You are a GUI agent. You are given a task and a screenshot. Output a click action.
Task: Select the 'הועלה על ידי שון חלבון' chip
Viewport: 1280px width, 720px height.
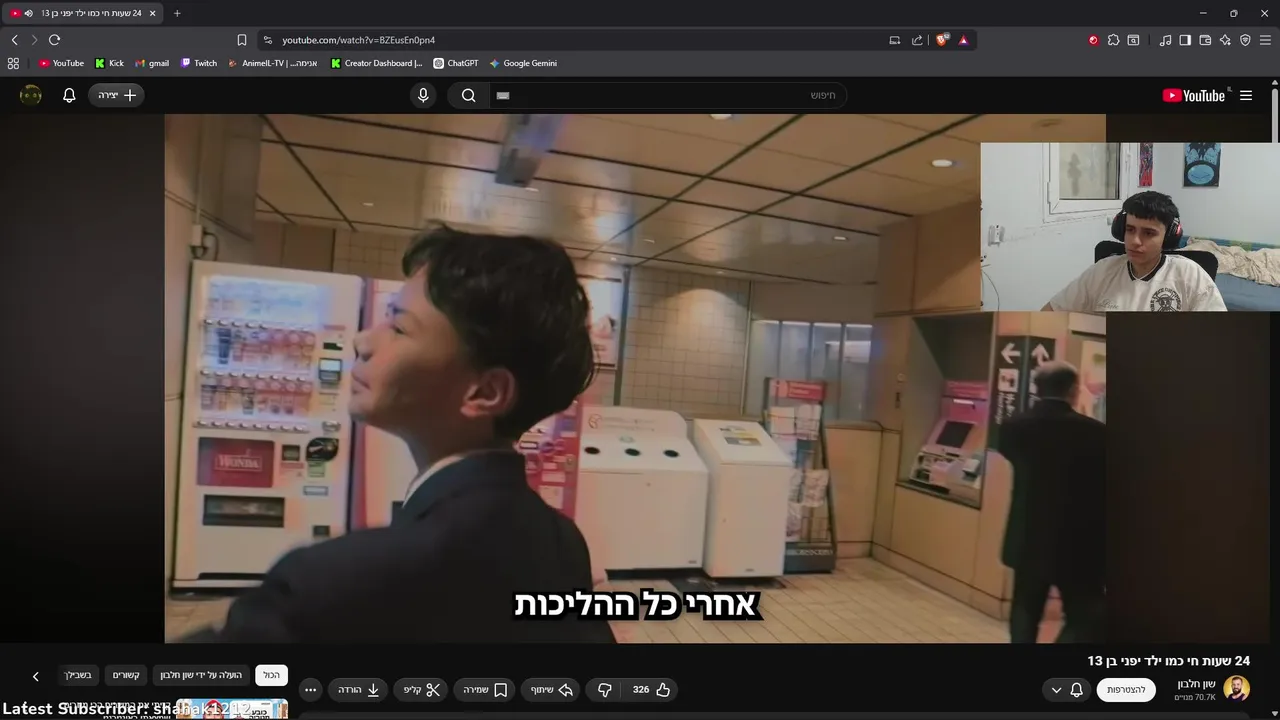[201, 675]
